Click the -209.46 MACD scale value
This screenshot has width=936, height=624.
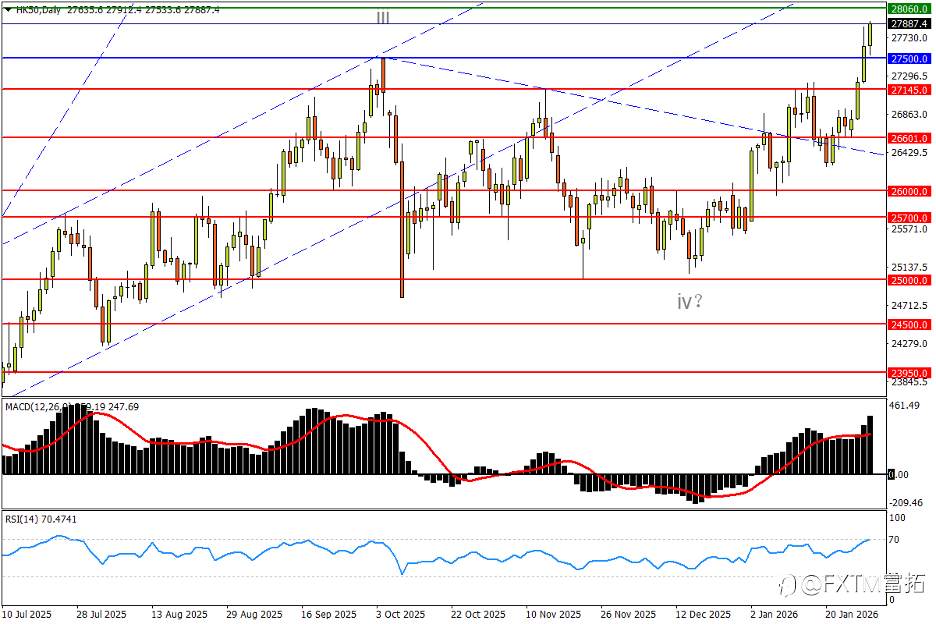[906, 503]
